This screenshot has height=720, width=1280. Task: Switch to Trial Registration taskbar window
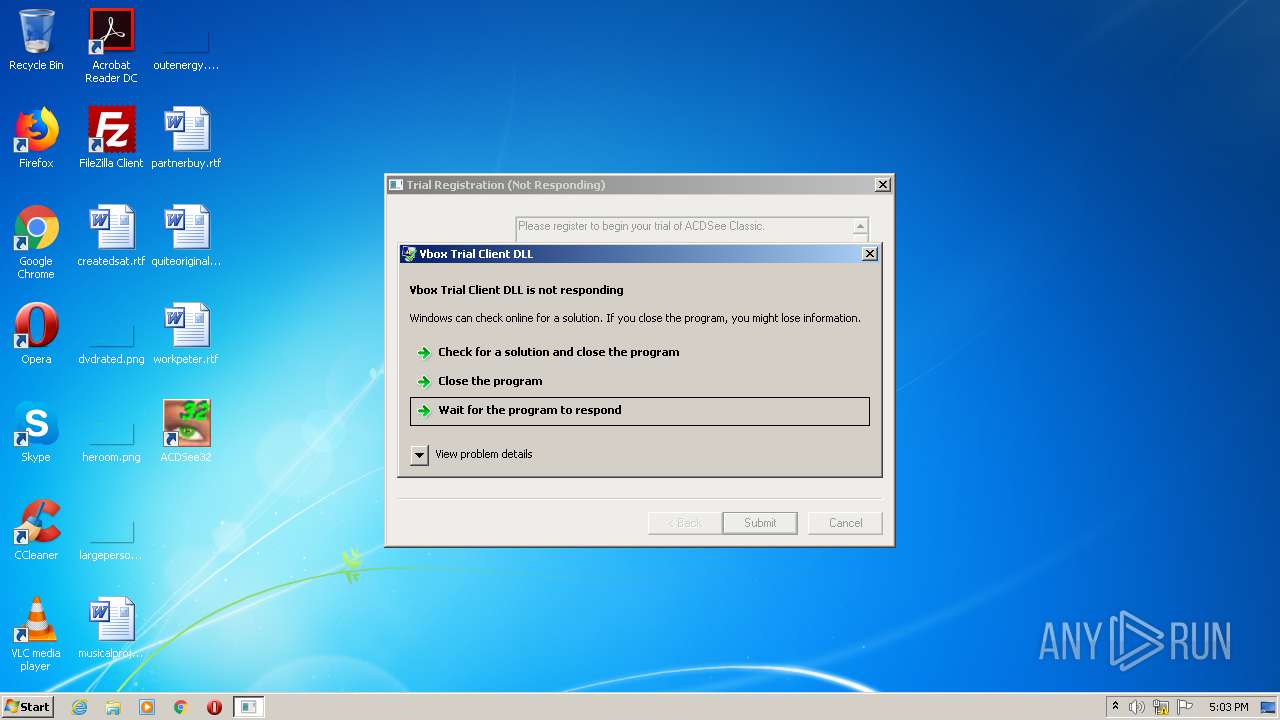tap(249, 707)
